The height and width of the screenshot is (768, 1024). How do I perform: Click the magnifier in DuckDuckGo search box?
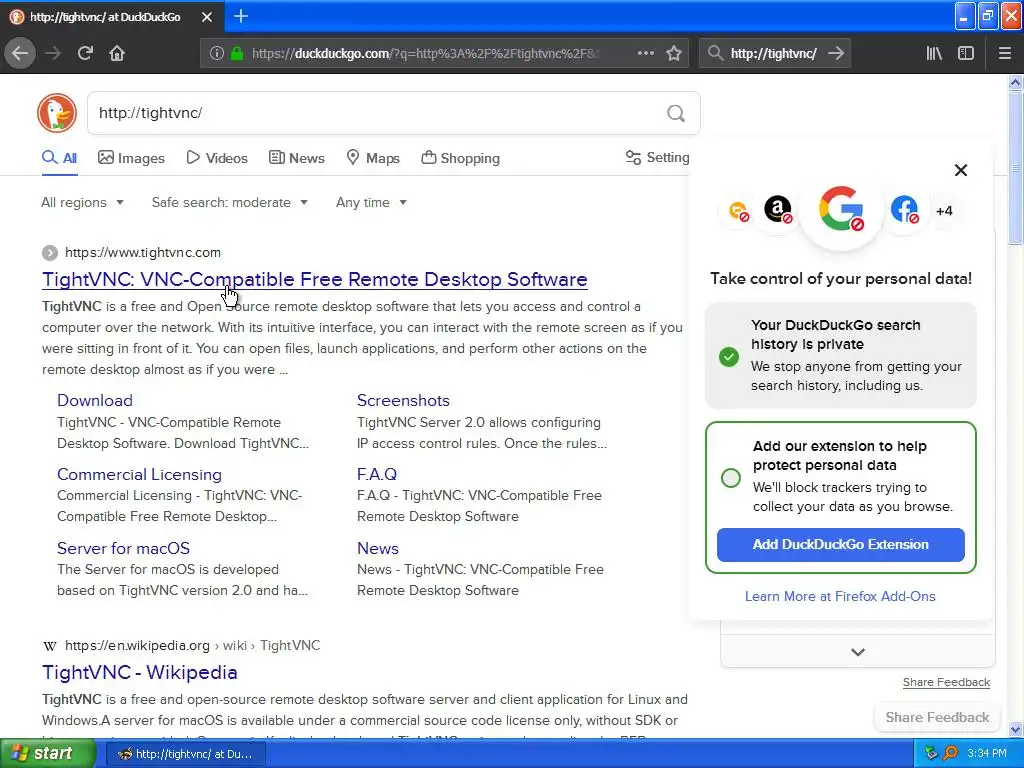676,113
